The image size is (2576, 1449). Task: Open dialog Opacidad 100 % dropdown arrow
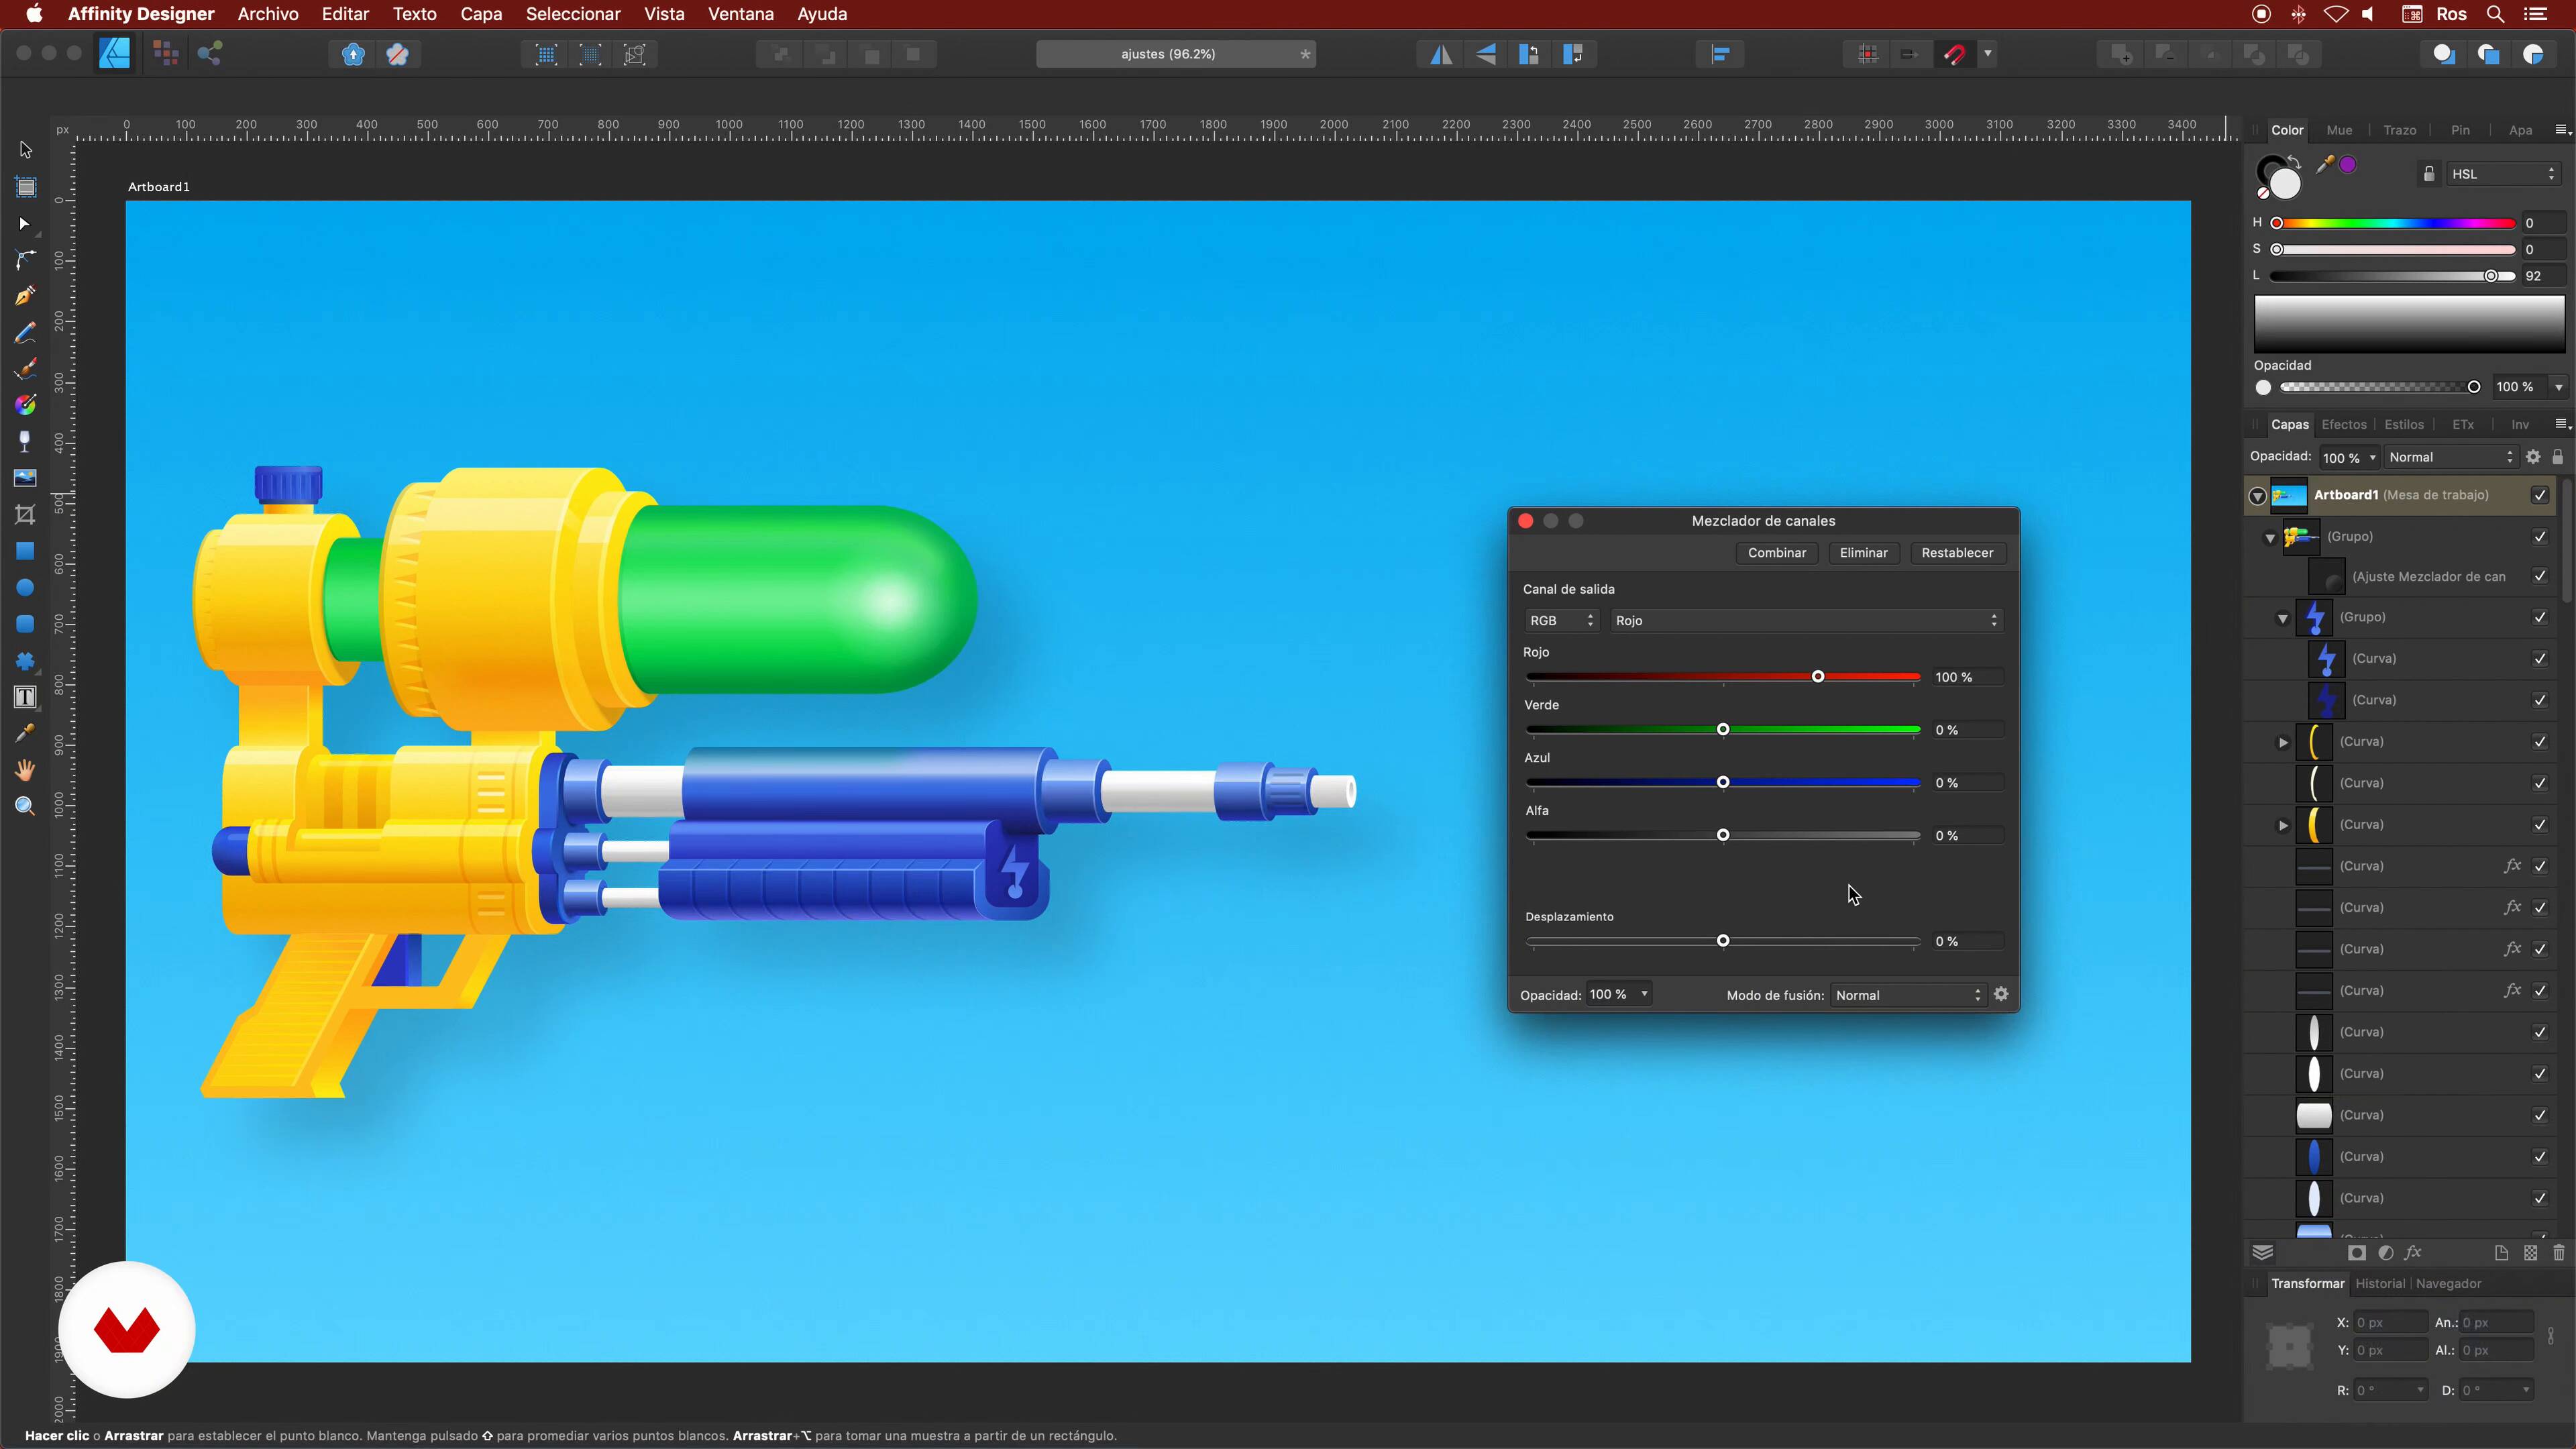coord(1644,994)
